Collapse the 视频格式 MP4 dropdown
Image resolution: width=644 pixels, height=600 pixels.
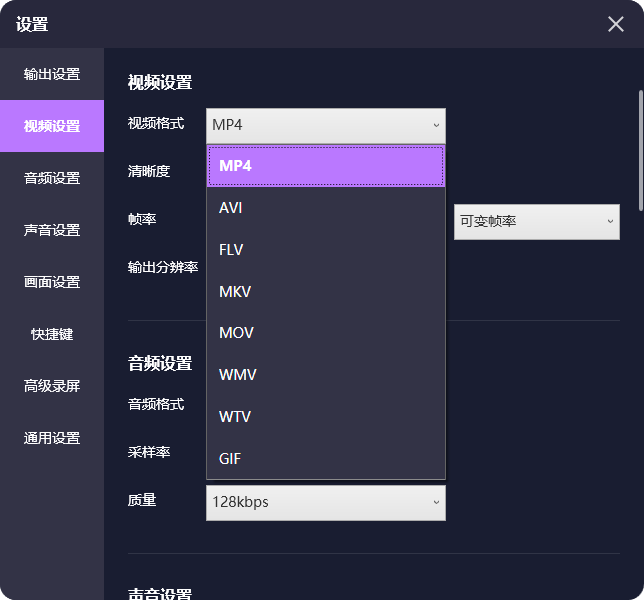pos(326,125)
